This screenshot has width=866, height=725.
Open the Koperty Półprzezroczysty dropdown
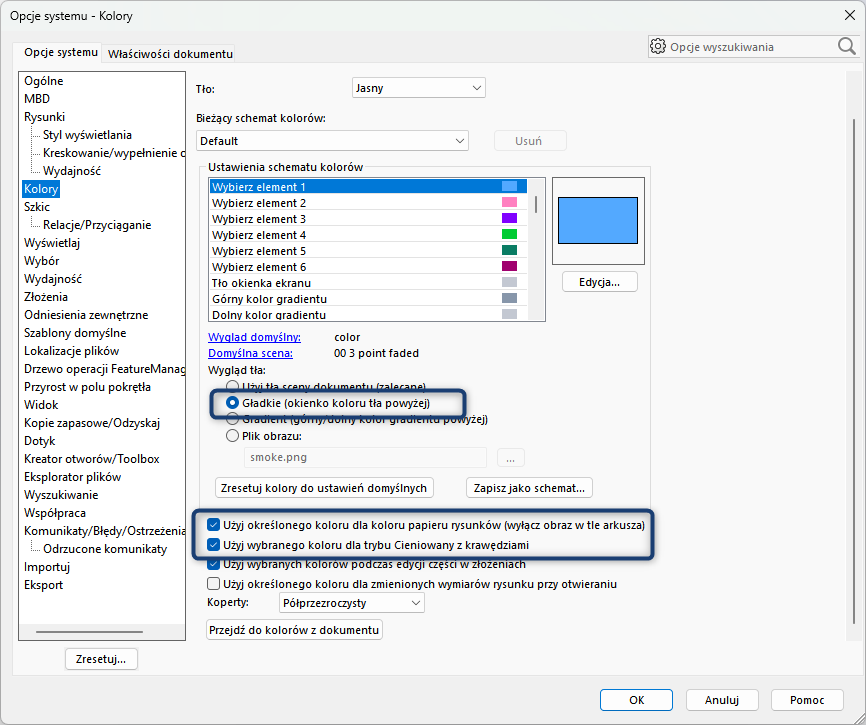(350, 602)
